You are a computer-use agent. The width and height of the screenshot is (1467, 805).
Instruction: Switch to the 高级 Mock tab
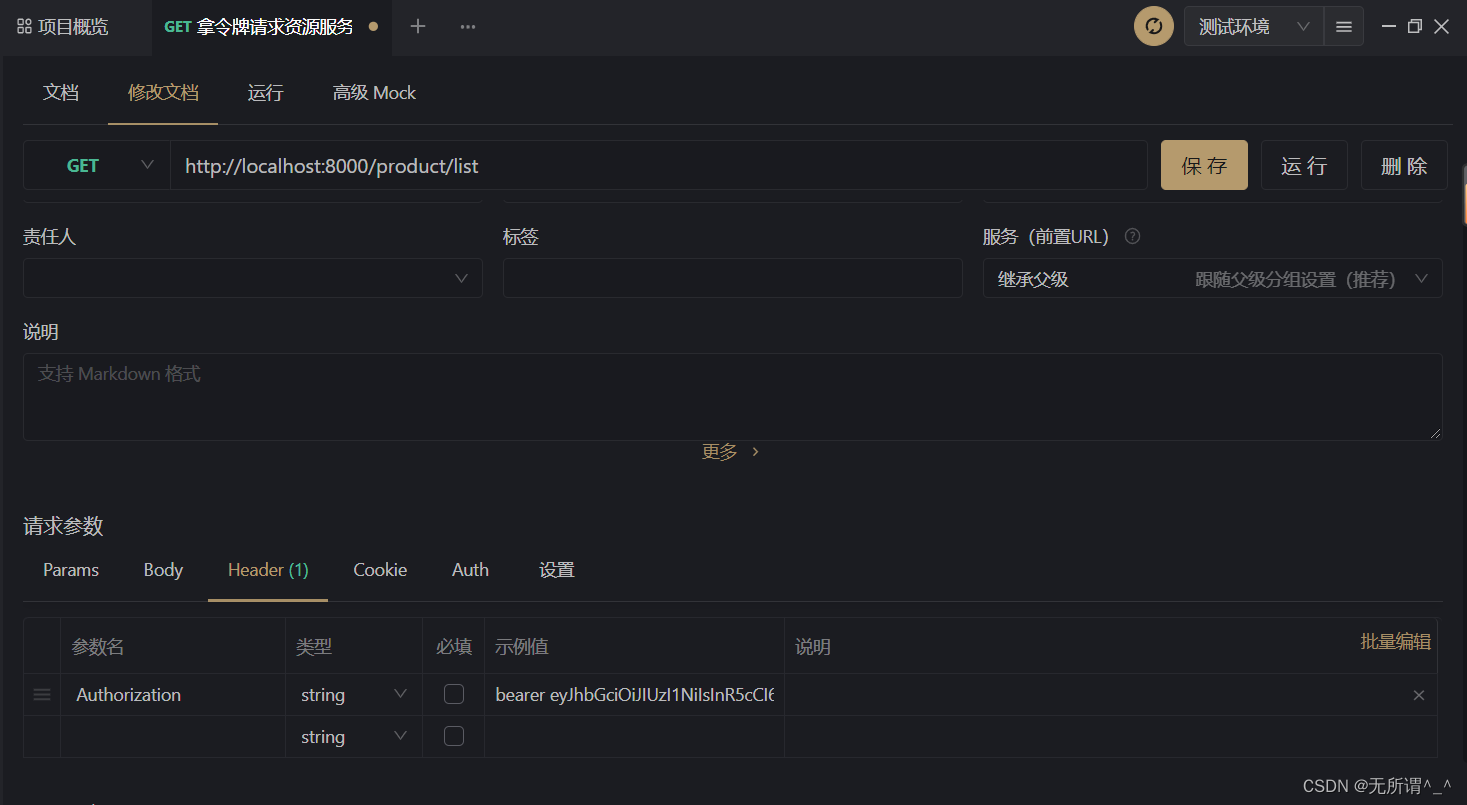tap(374, 92)
